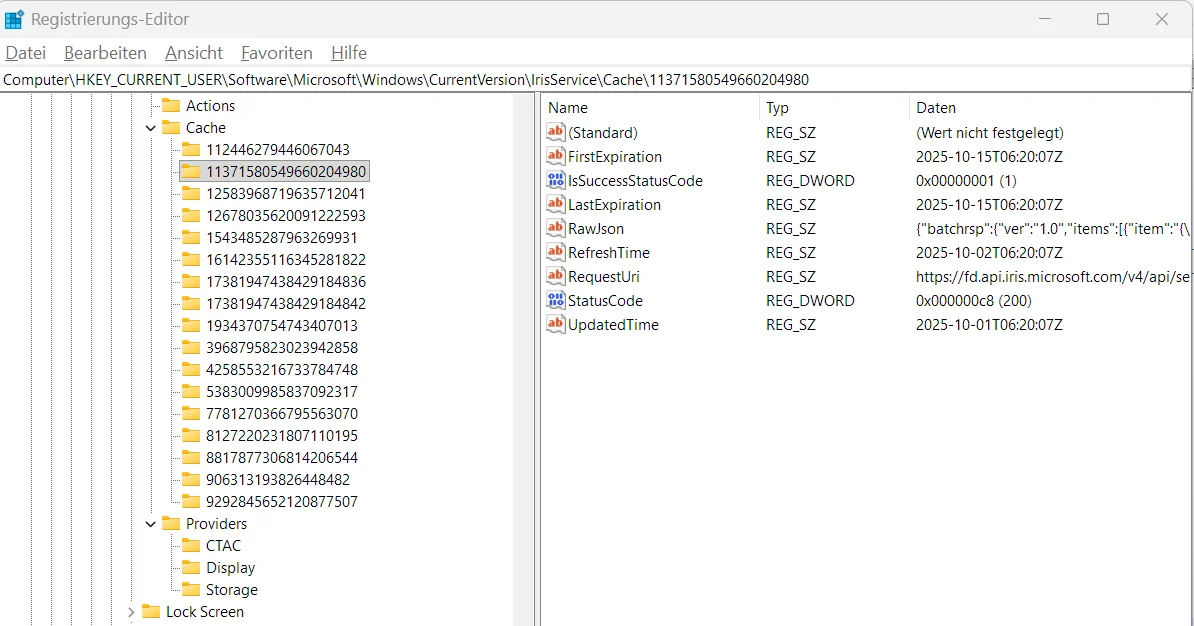The width and height of the screenshot is (1194, 626).
Task: Click the Cache folder icon
Action: (171, 128)
